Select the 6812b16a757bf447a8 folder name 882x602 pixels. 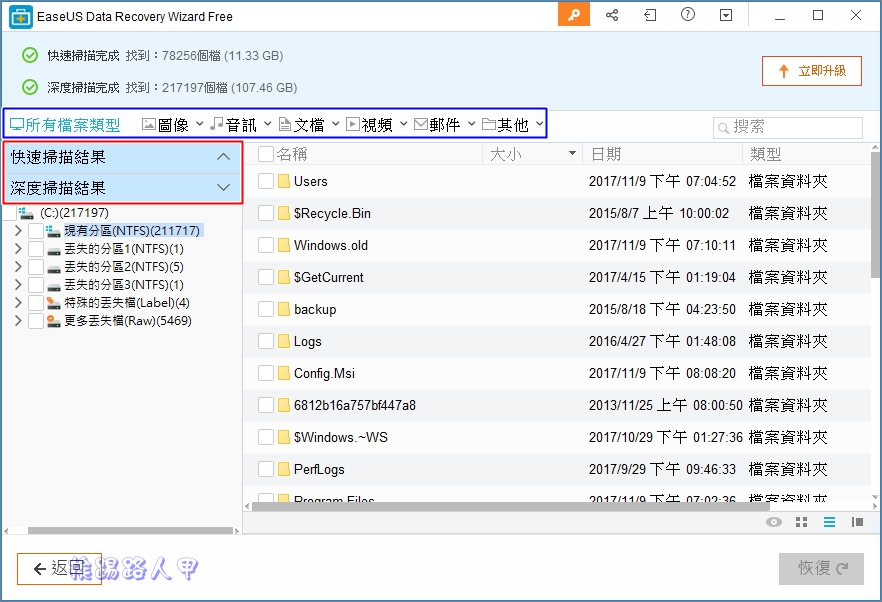coord(354,405)
